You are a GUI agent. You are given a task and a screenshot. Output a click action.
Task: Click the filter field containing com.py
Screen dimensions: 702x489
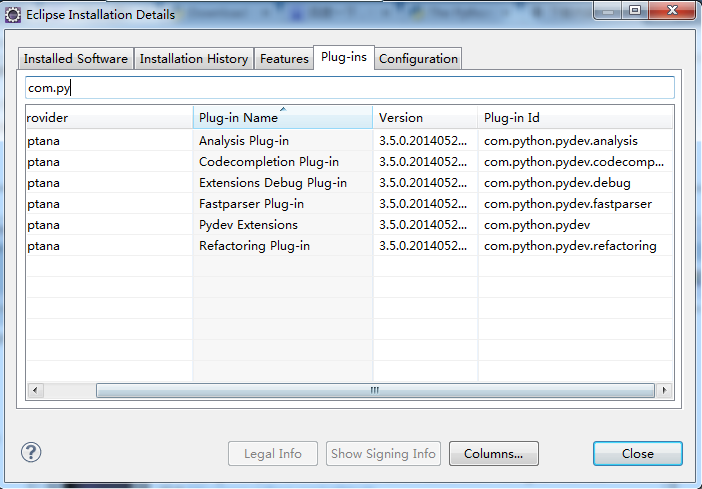coord(350,88)
